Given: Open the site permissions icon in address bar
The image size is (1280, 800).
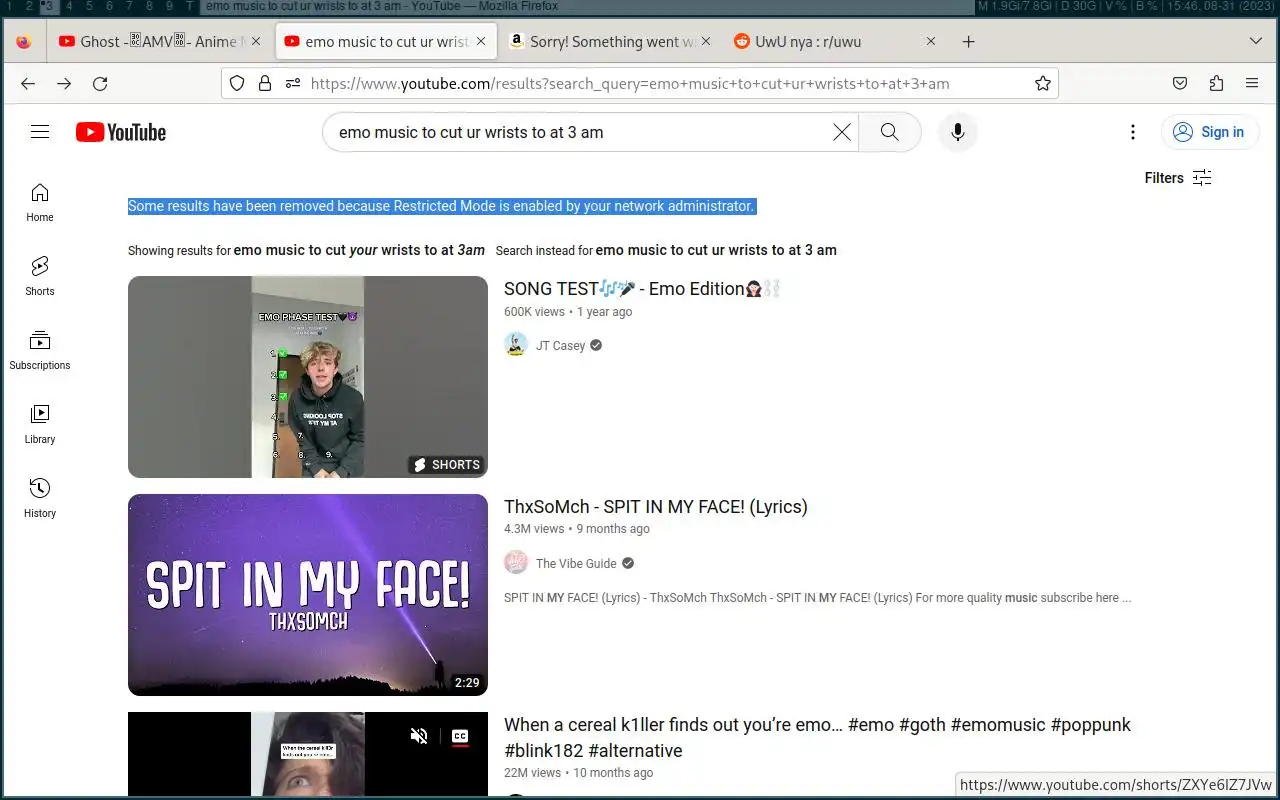Looking at the screenshot, I should tap(292, 84).
